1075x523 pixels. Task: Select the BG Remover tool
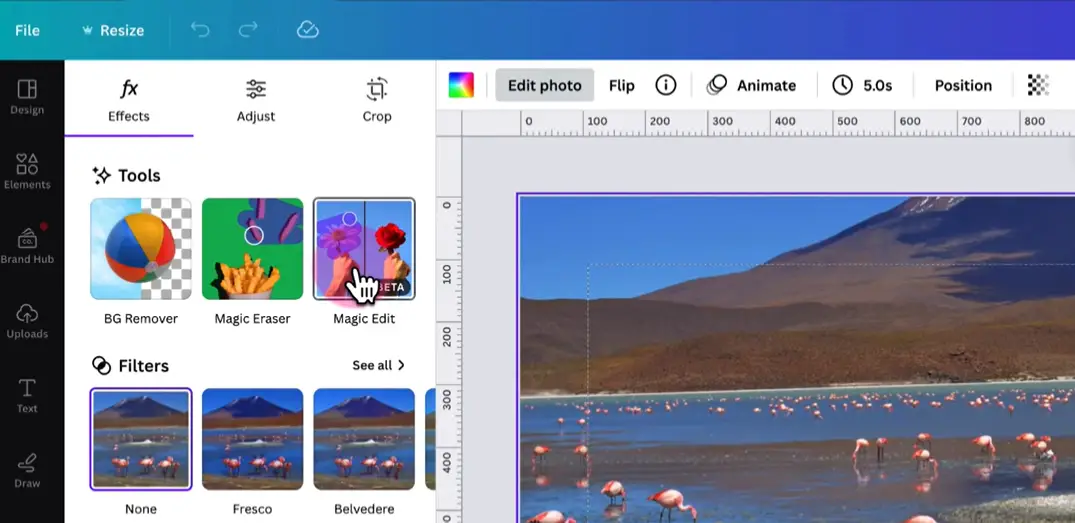(141, 249)
